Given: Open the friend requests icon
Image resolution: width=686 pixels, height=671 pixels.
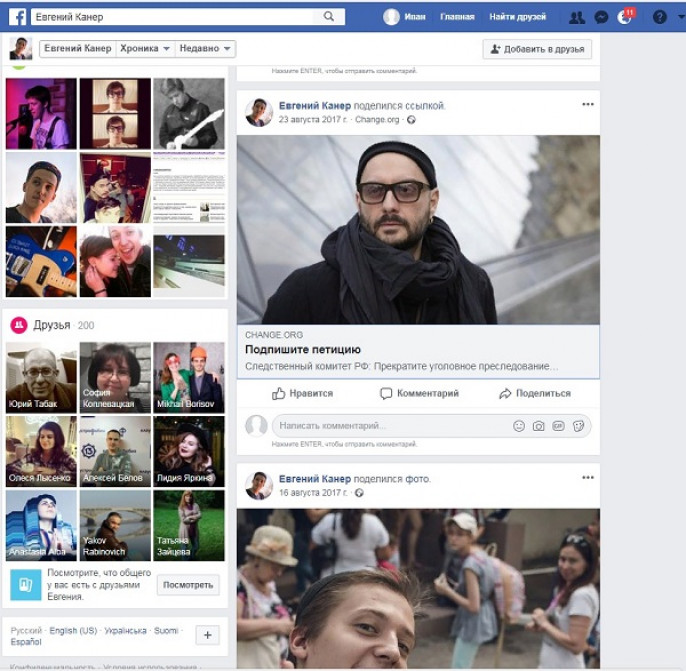Looking at the screenshot, I should point(577,17).
